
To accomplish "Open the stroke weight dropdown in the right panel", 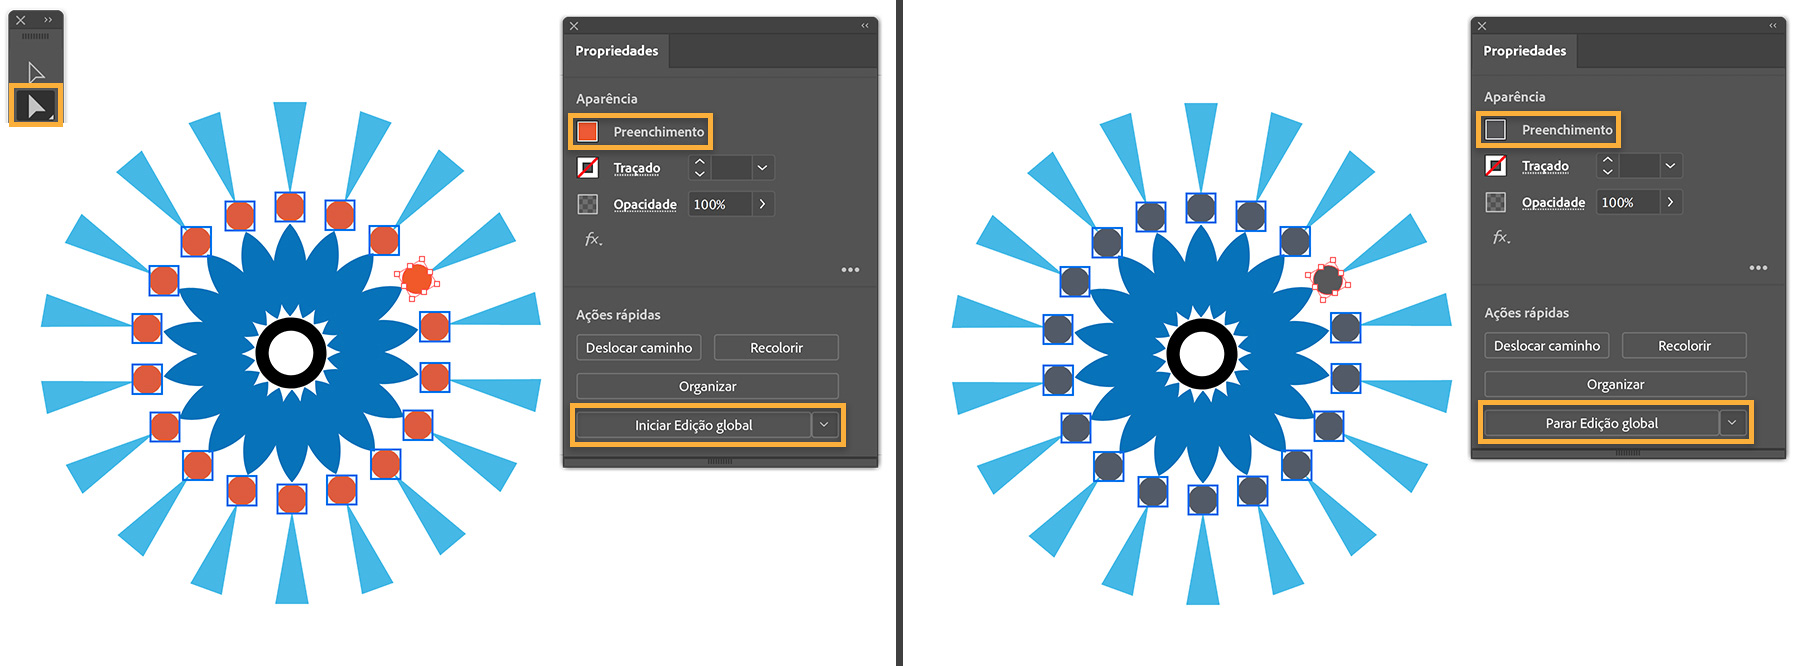I will click(1670, 165).
